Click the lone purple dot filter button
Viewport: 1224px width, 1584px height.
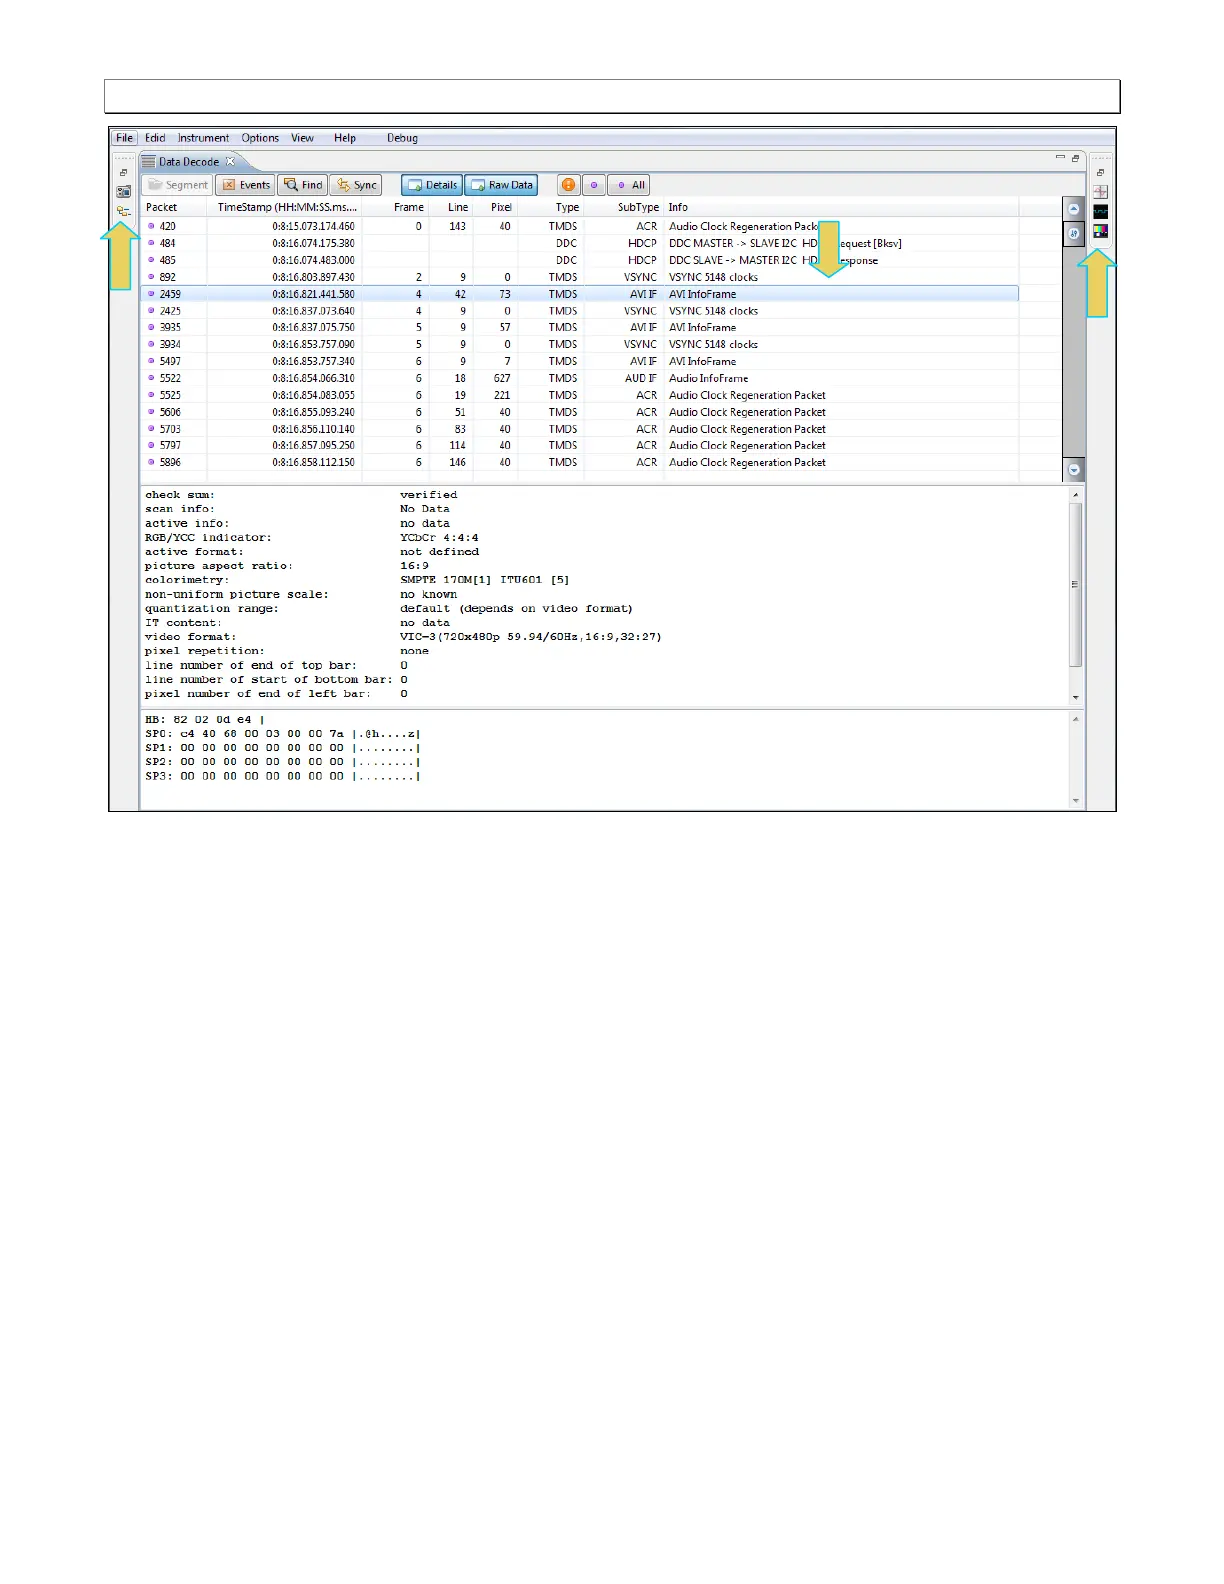pyautogui.click(x=594, y=185)
